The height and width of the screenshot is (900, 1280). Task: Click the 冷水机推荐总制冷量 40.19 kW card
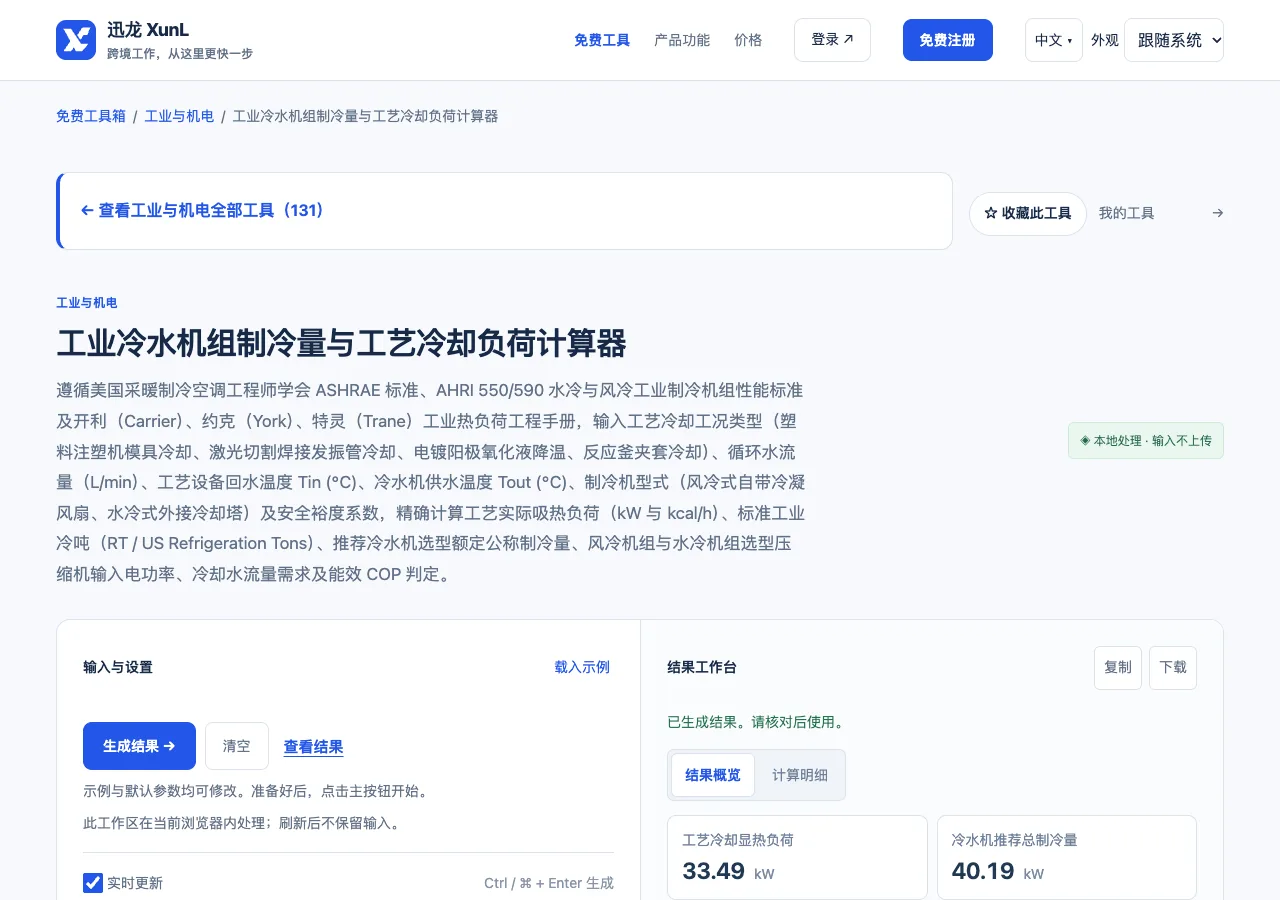pos(1066,857)
